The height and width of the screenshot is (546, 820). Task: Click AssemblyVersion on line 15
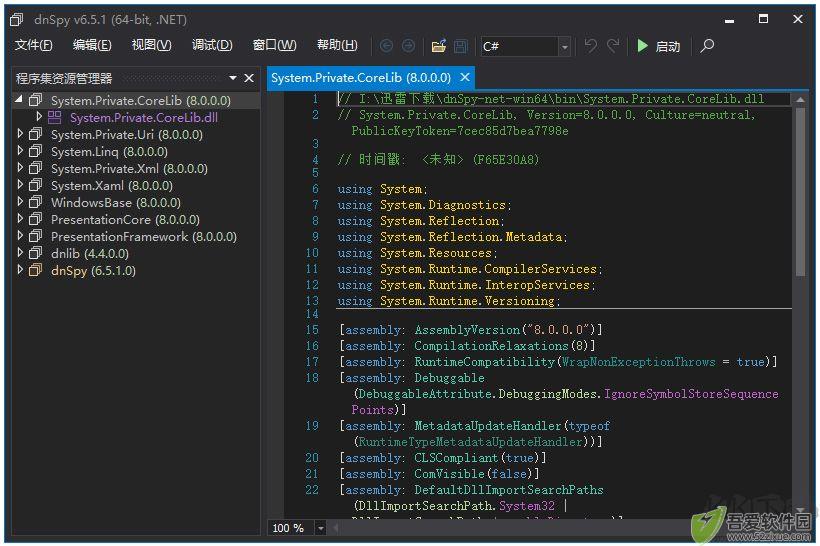[x=468, y=330]
